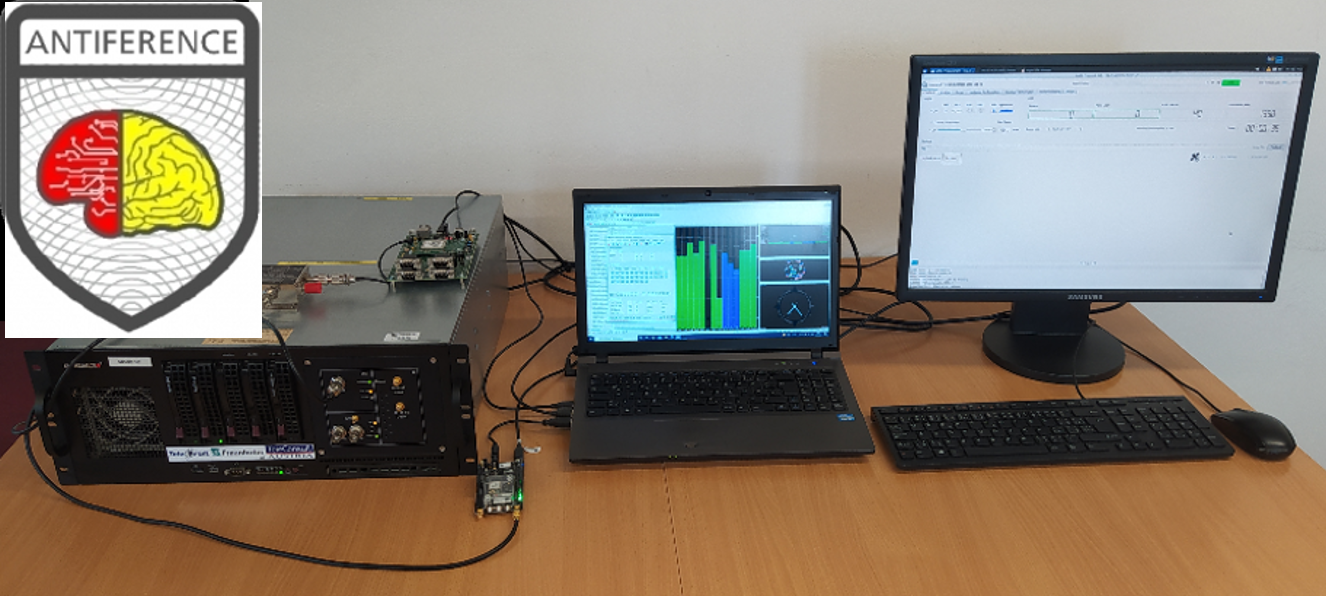Click the satellite sky plot on the laptop
The image size is (1326, 596).
(795, 270)
